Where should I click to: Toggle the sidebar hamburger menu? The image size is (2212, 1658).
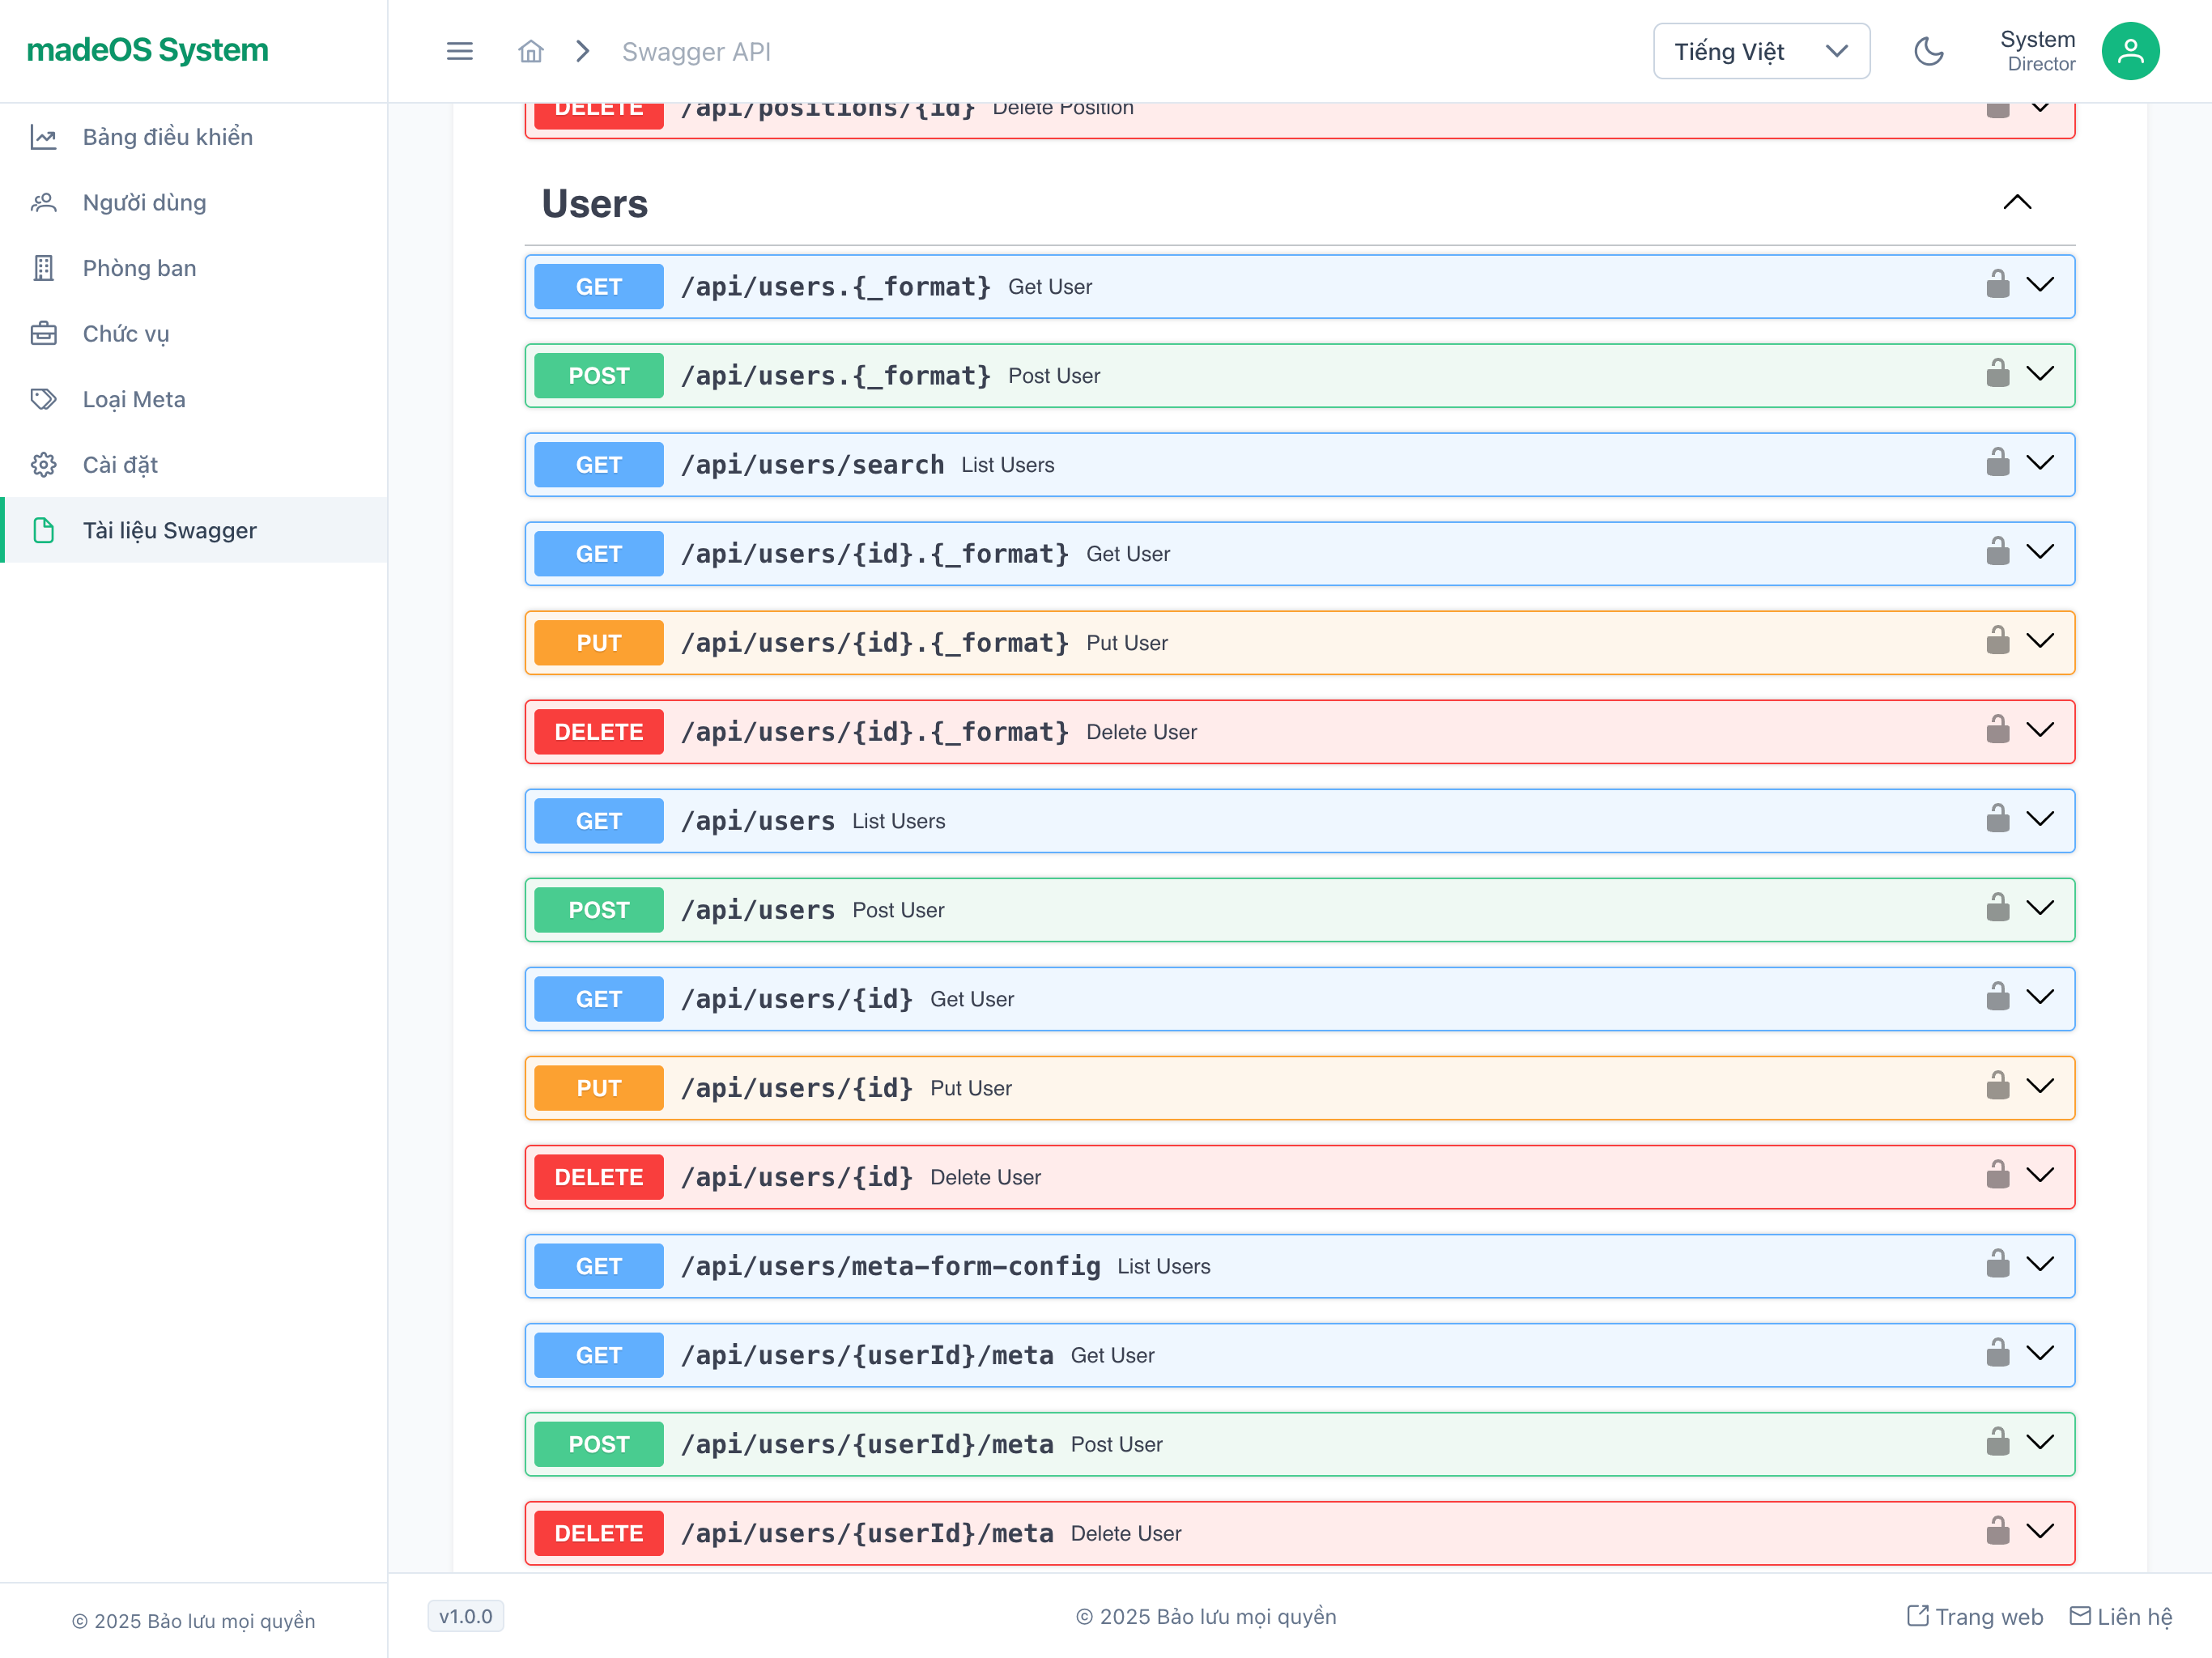coord(459,51)
